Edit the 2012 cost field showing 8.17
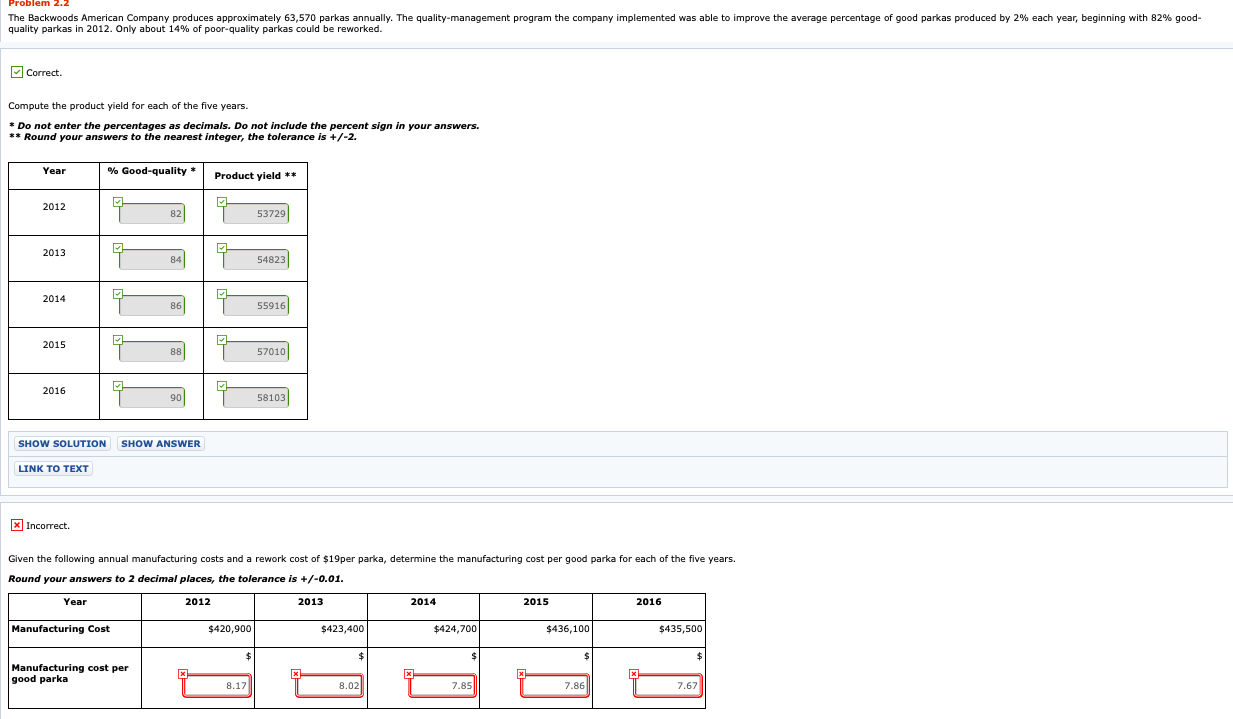The image size is (1233, 719). tap(217, 686)
